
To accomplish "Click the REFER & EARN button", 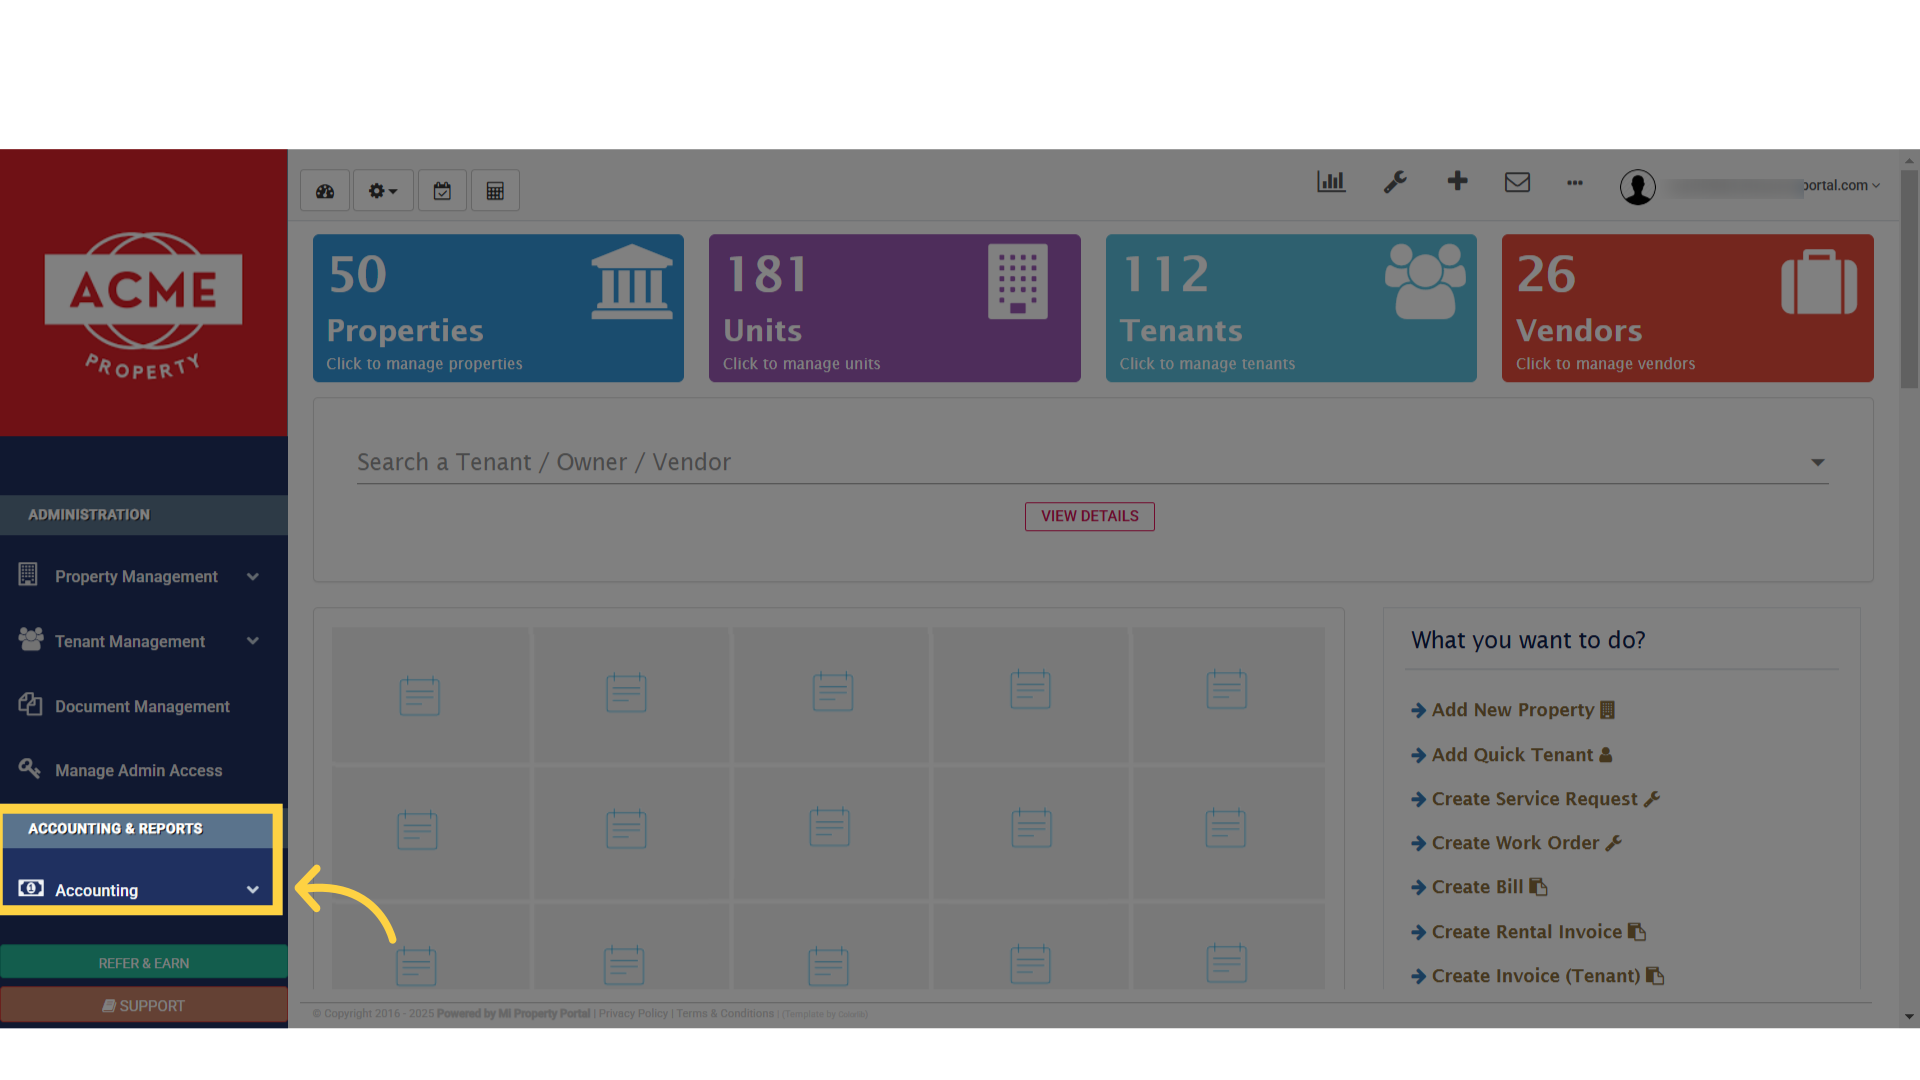I will (x=144, y=963).
